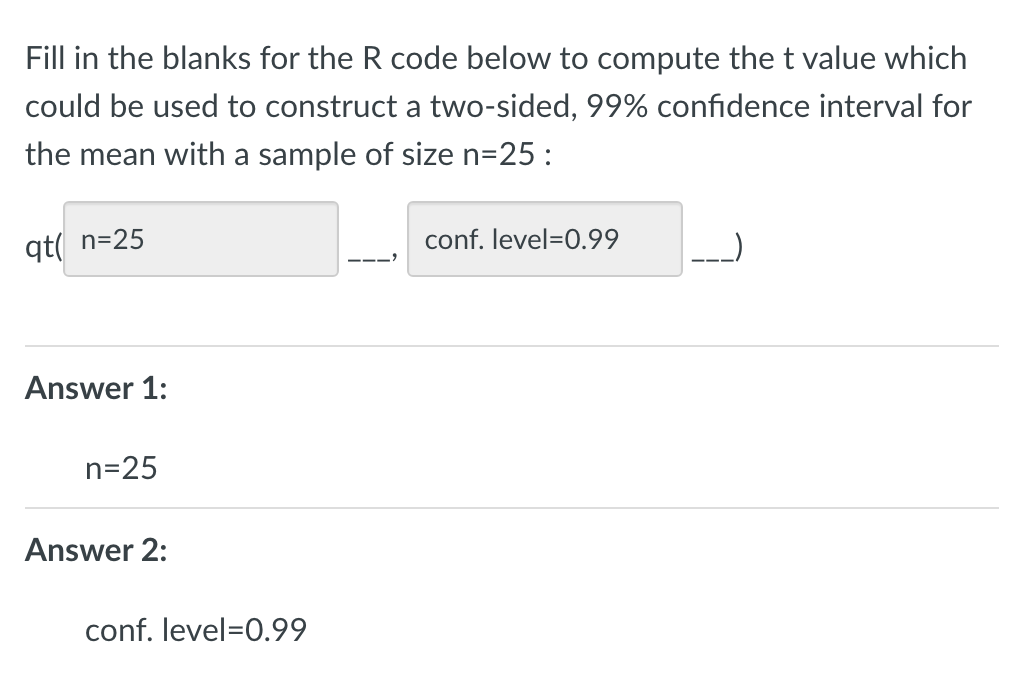Viewport: 1023px width, 697px height.
Task: Select the conf. level=0.99 answer blank
Action: 544,239
